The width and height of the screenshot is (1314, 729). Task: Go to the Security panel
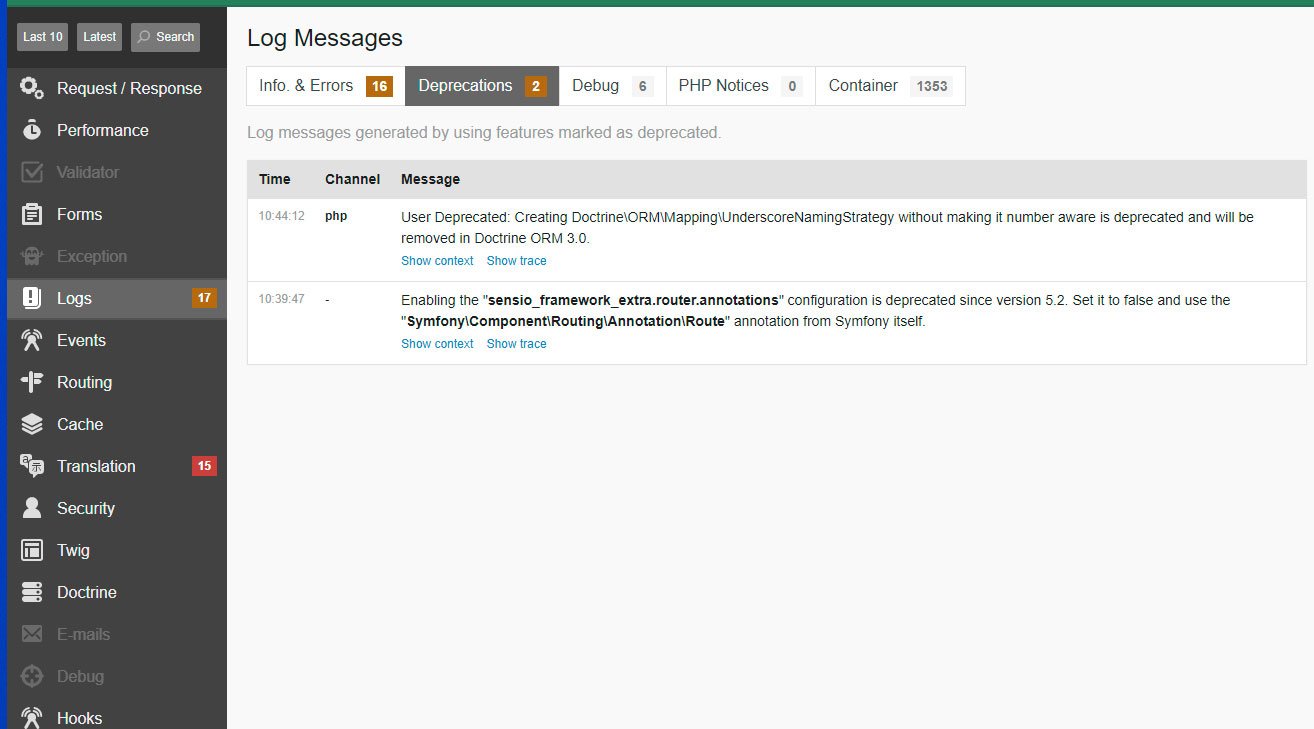(x=117, y=508)
